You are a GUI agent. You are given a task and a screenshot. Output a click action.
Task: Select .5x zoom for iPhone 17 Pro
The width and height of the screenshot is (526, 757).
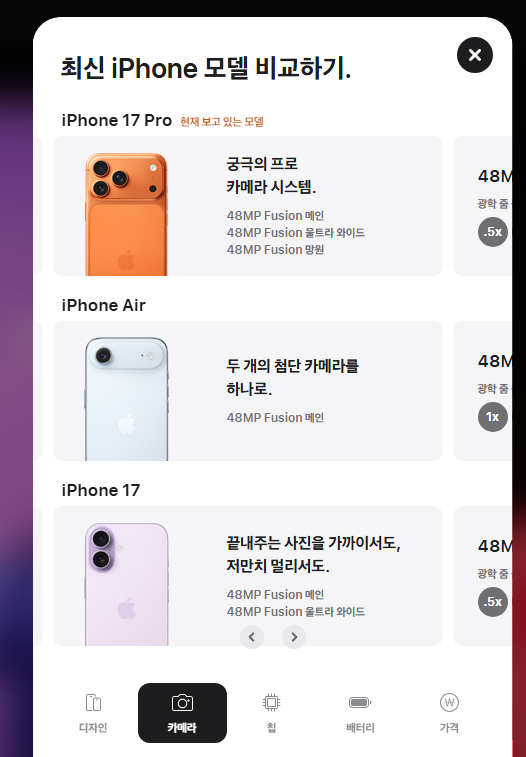point(493,232)
